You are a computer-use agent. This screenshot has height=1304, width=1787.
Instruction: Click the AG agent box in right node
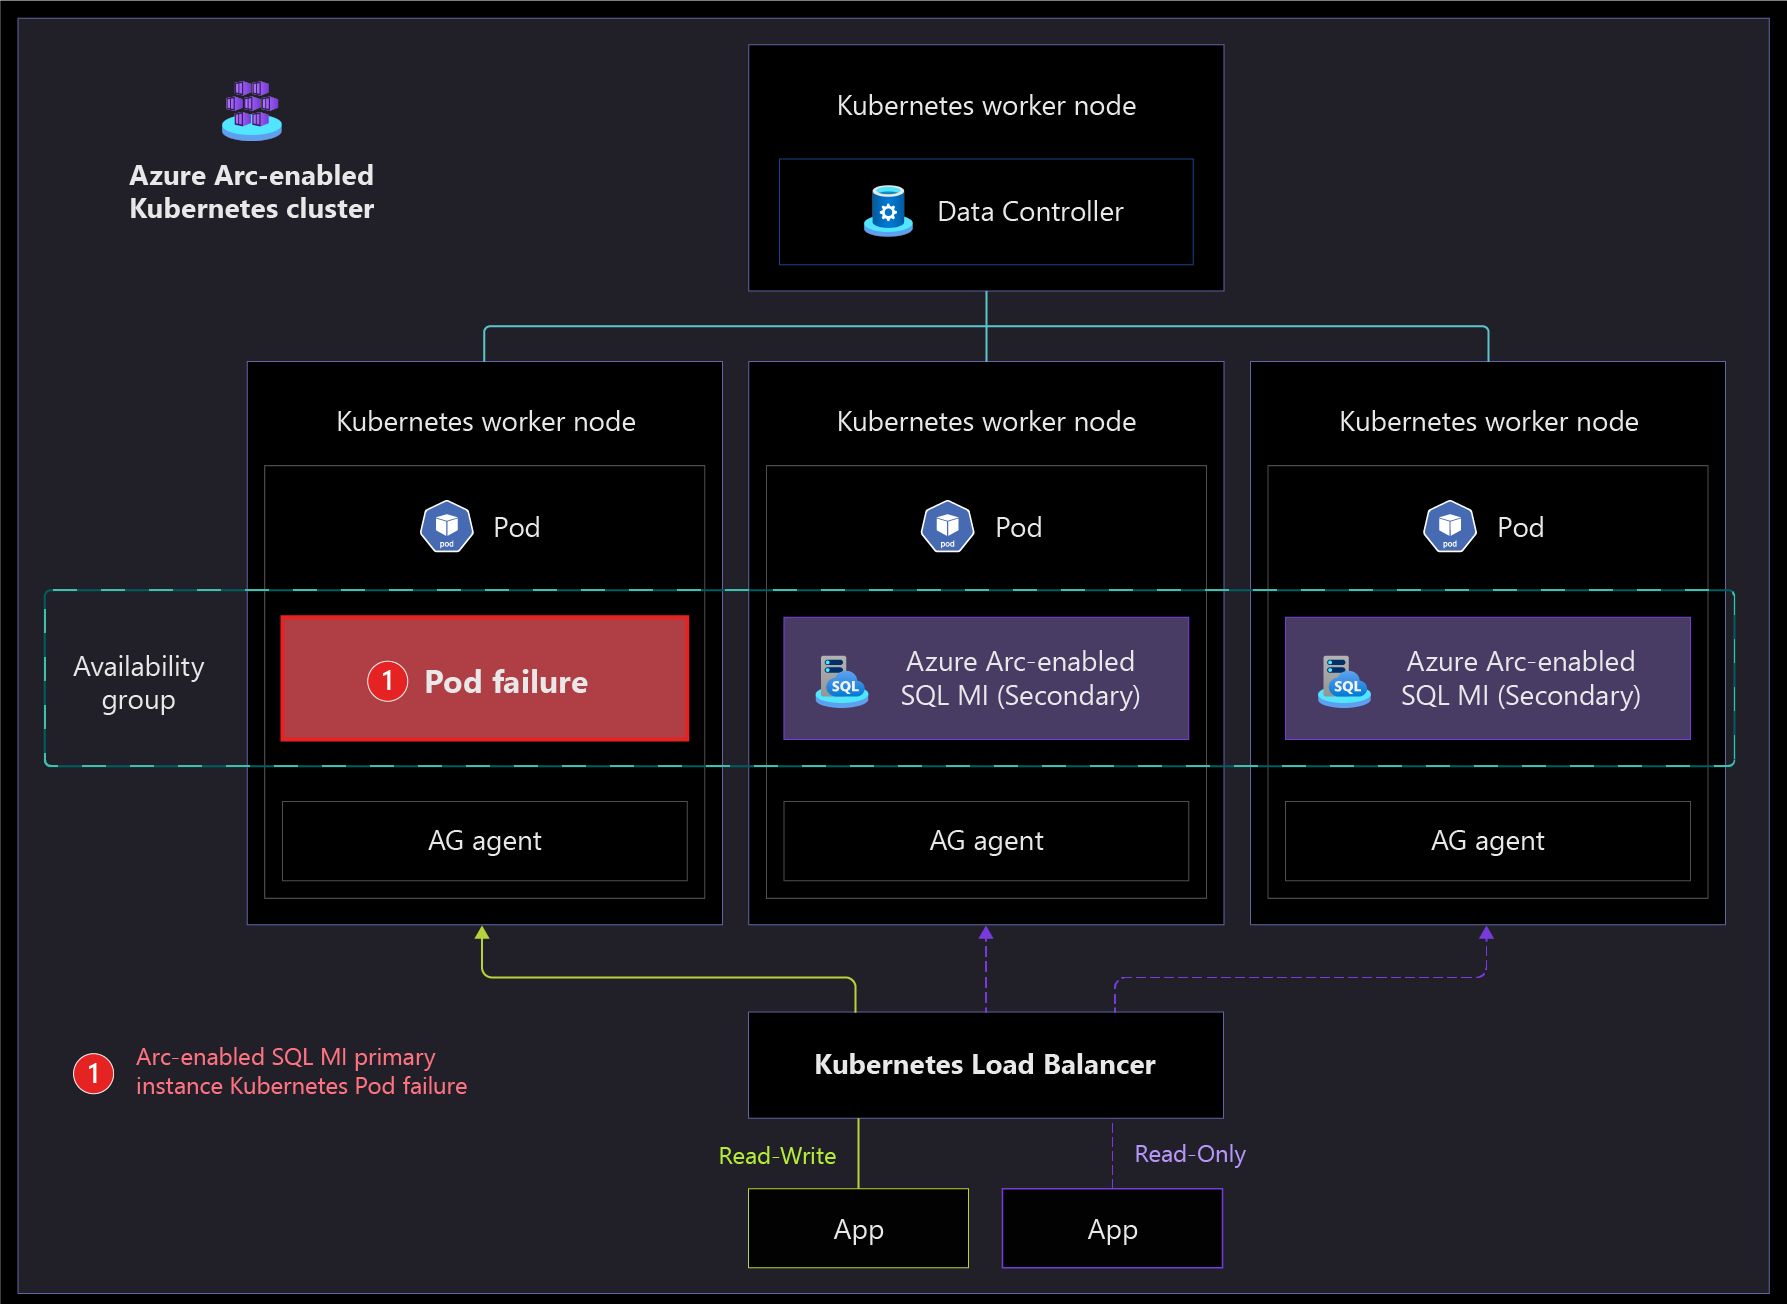click(x=1488, y=841)
